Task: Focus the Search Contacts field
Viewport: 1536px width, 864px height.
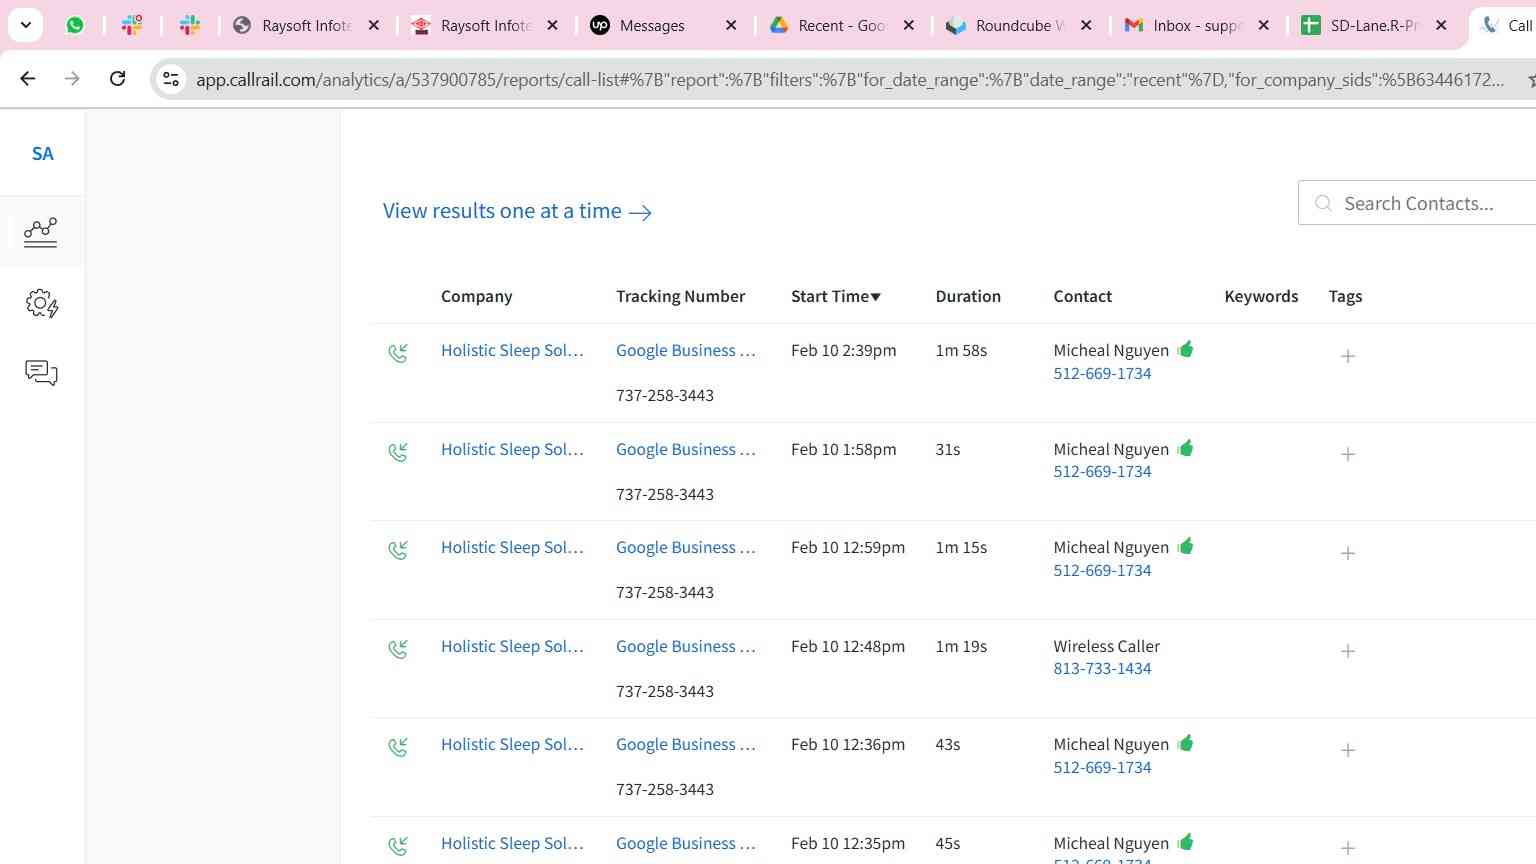Action: 1418,203
